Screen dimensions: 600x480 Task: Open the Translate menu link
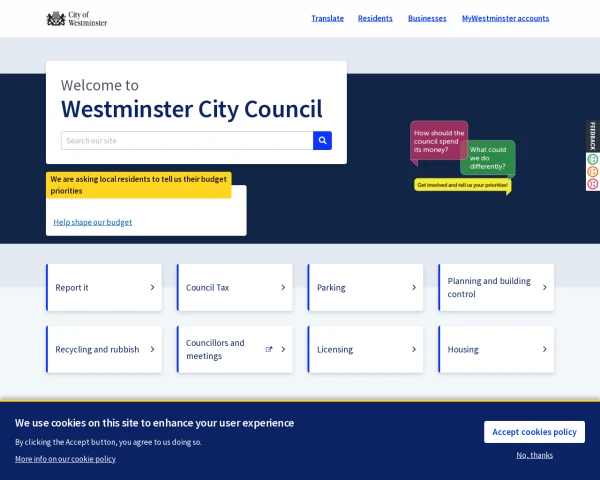[328, 18]
